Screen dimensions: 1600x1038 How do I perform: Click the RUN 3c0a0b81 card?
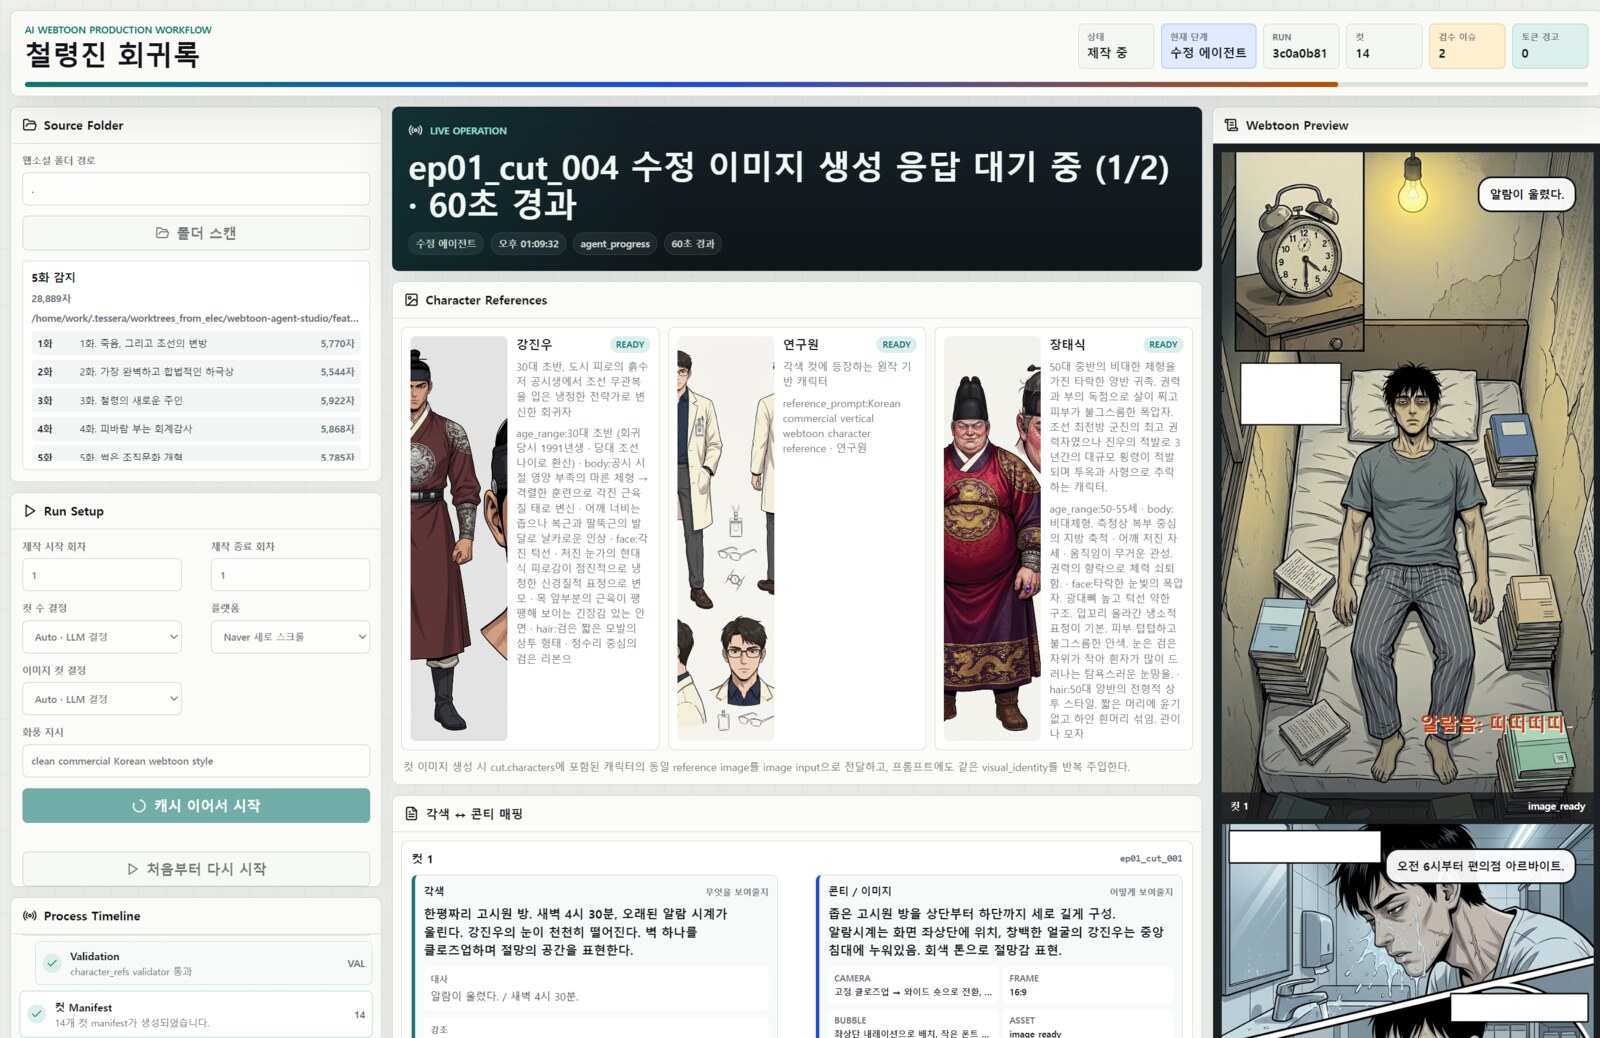1300,46
